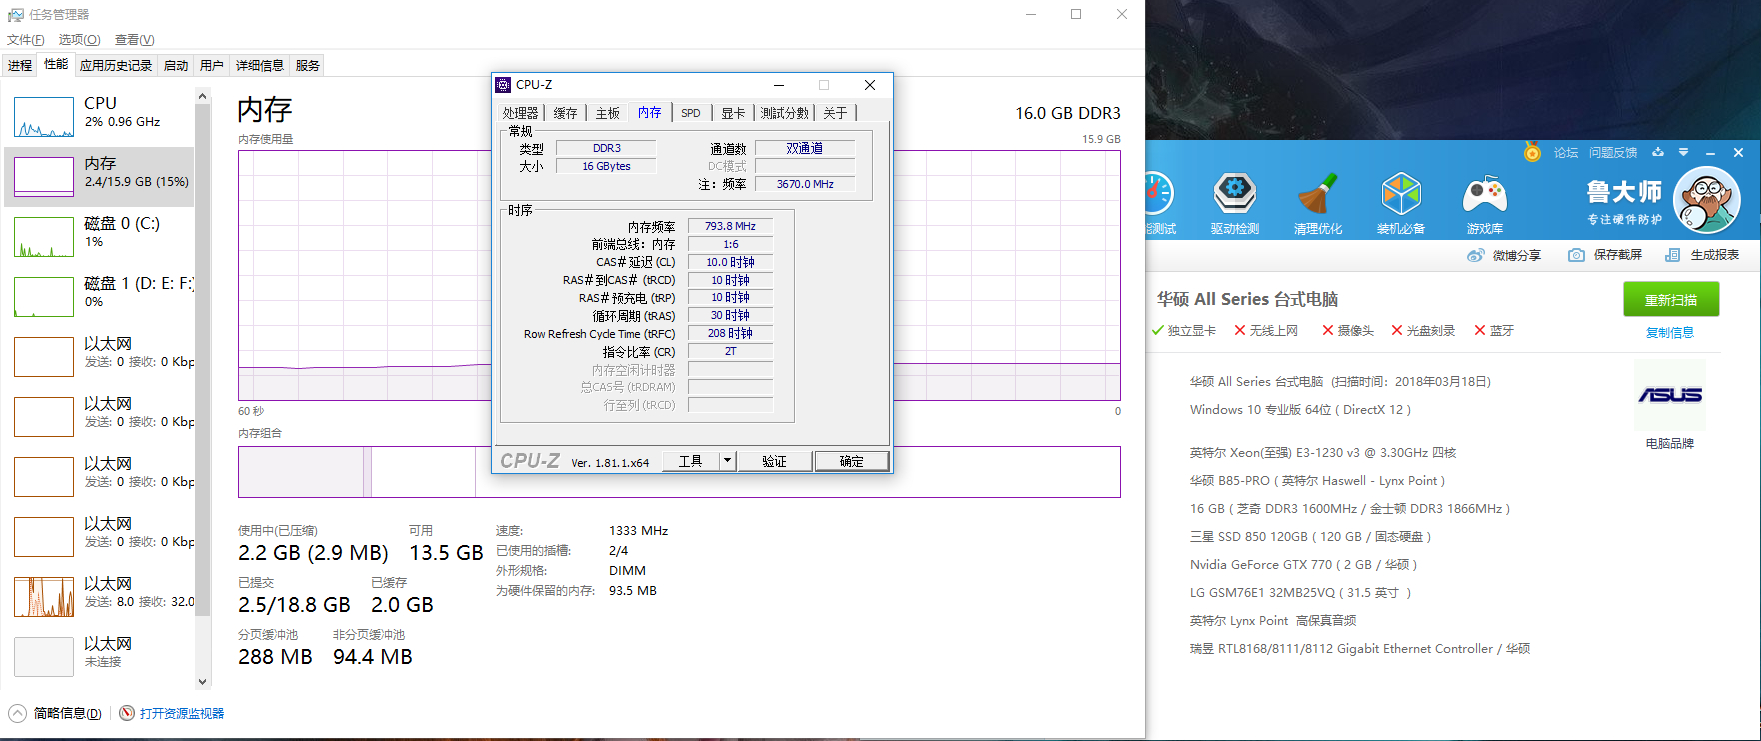Open the 清理优化 cleanup broom tool
Viewport: 1761px width, 741px height.
point(1317,204)
